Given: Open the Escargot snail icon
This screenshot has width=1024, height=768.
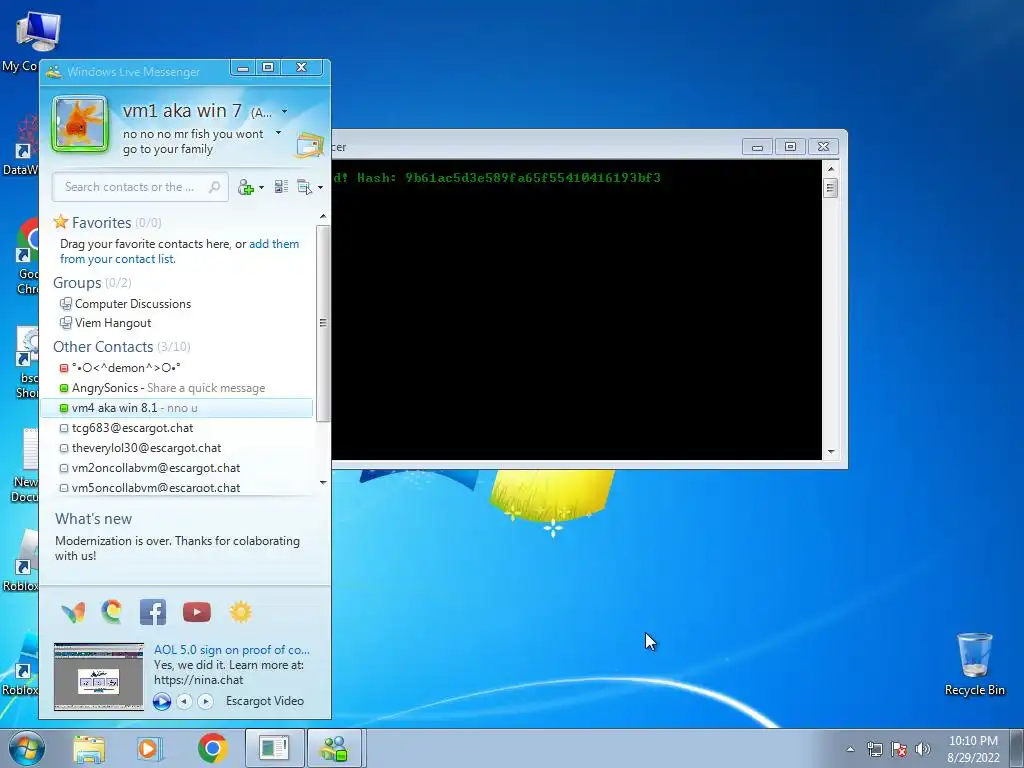Looking at the screenshot, I should coord(112,611).
